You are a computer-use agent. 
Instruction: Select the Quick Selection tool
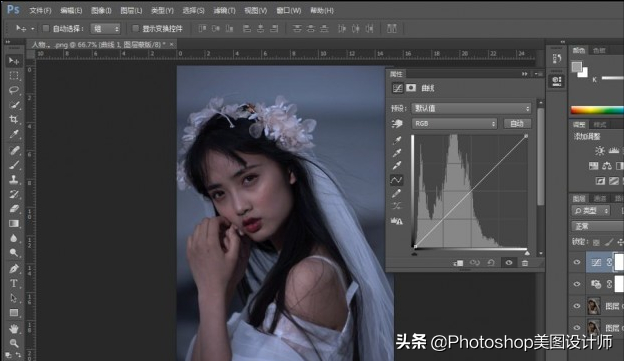click(14, 105)
